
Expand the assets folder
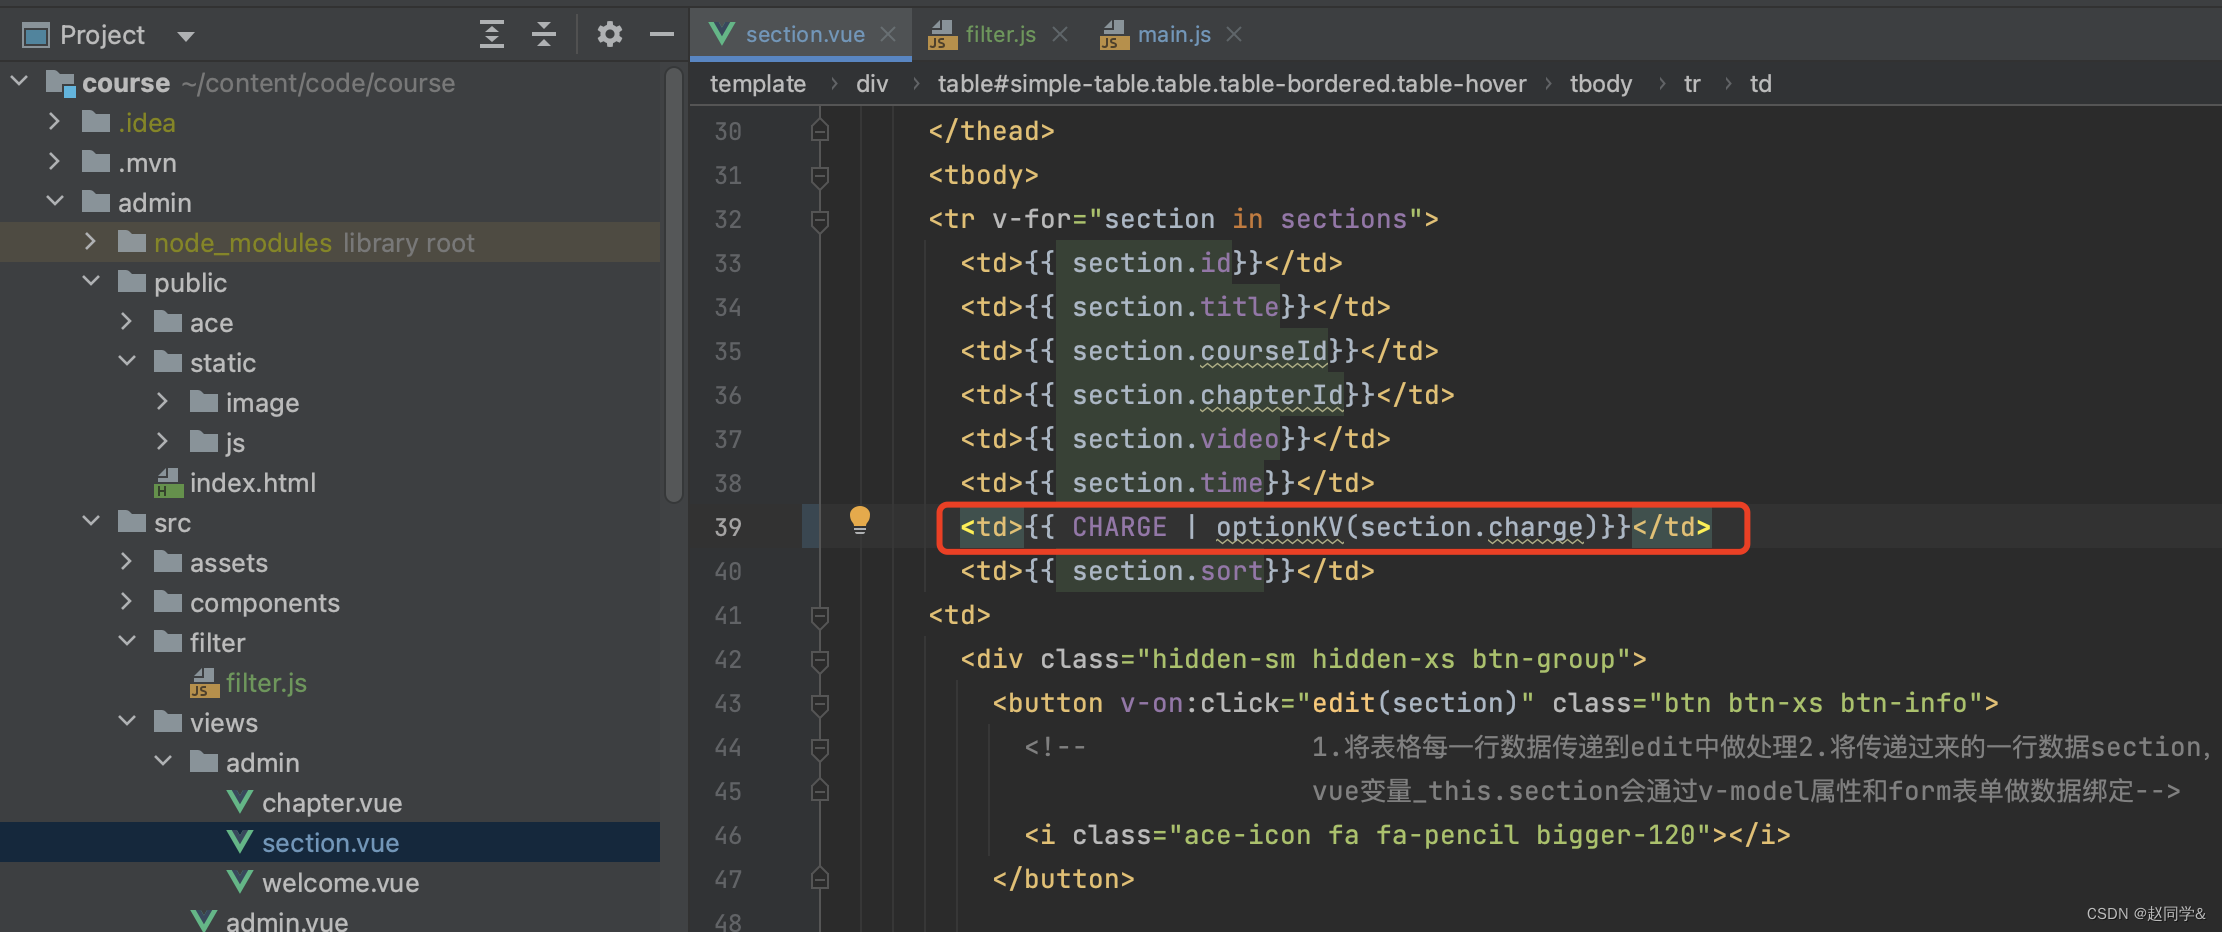127,561
